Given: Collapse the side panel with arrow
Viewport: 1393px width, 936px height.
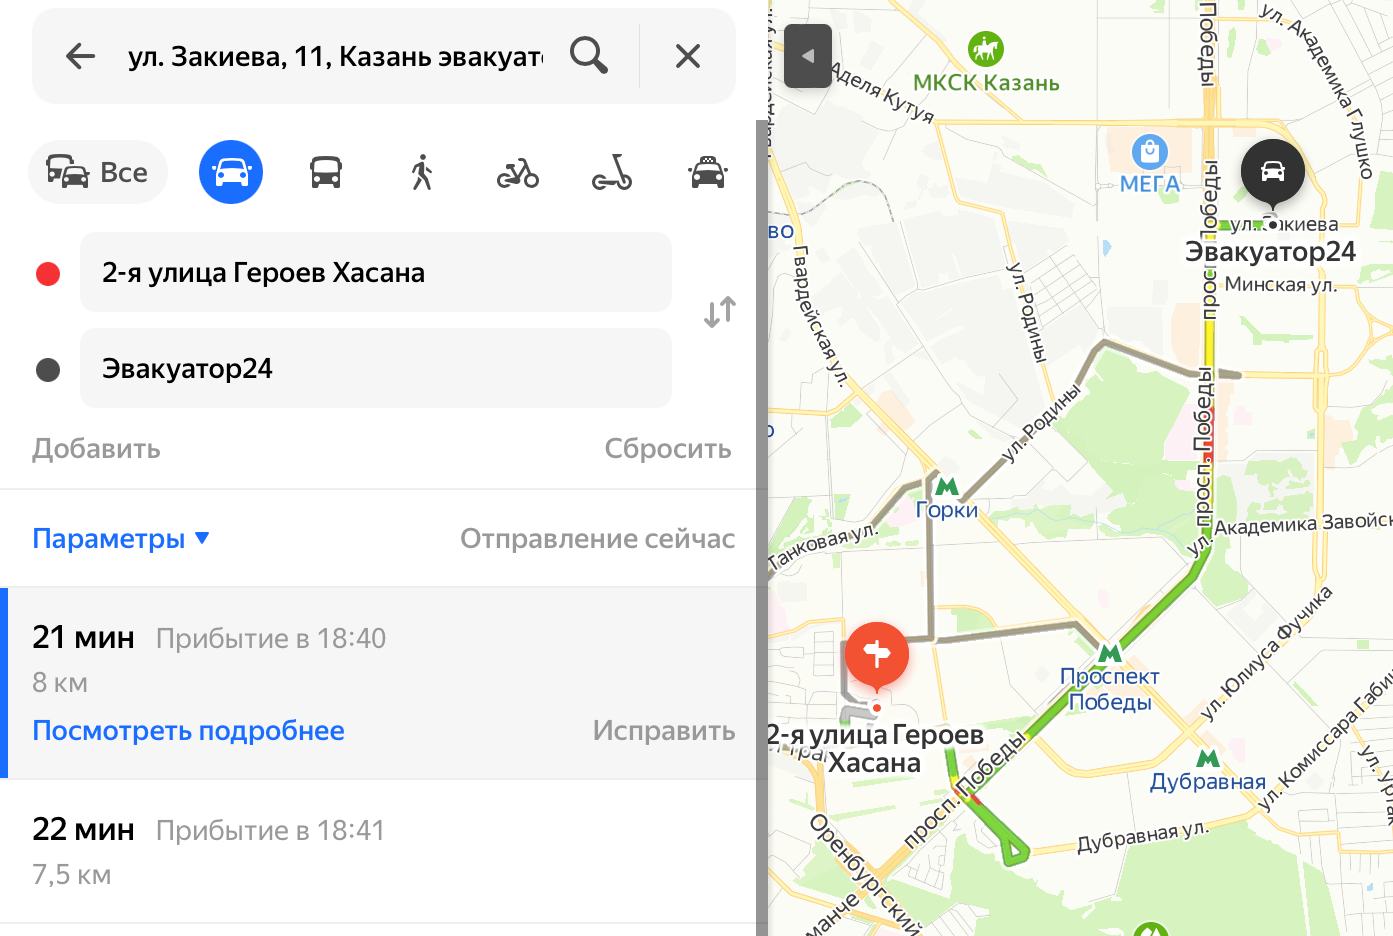Looking at the screenshot, I should (x=808, y=56).
